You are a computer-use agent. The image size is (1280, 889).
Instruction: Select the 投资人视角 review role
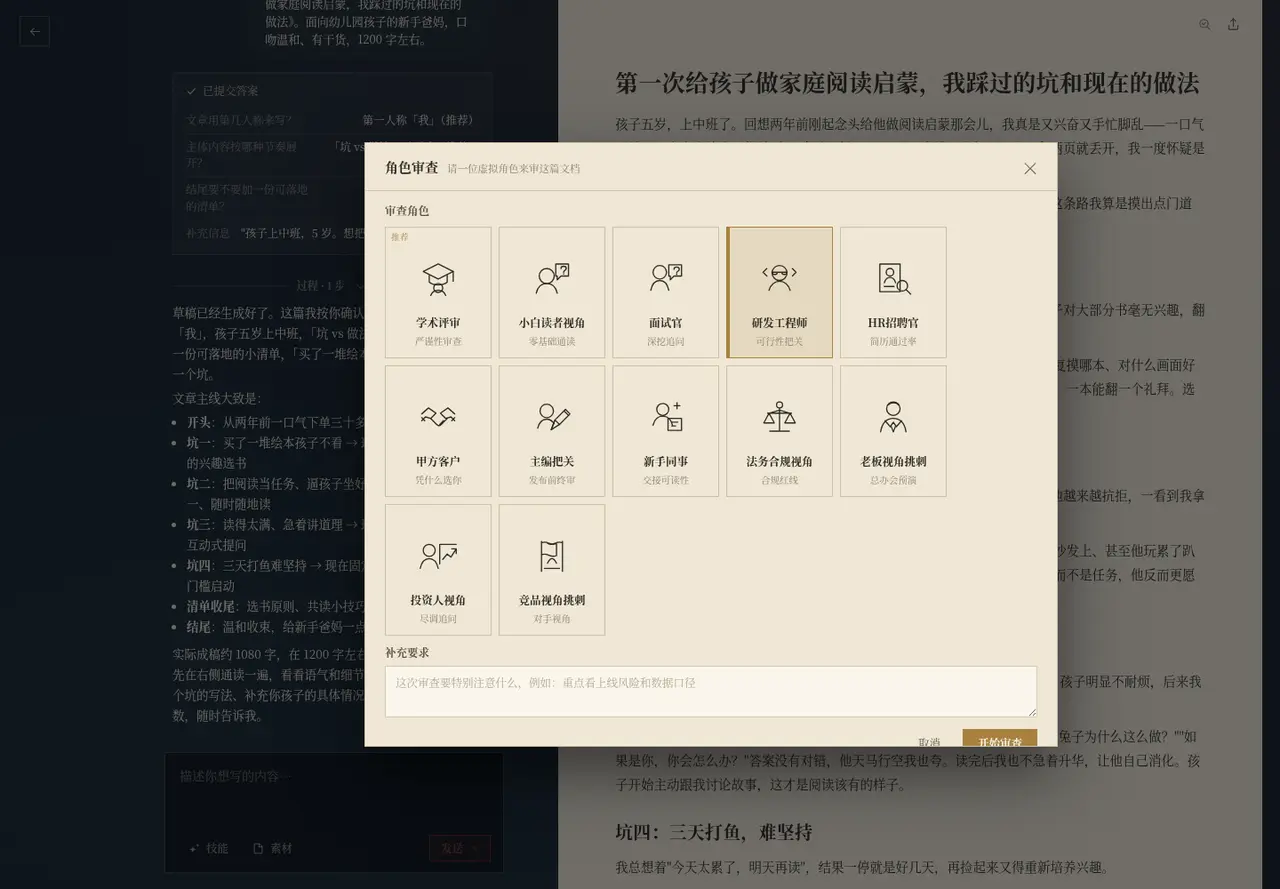pyautogui.click(x=438, y=569)
